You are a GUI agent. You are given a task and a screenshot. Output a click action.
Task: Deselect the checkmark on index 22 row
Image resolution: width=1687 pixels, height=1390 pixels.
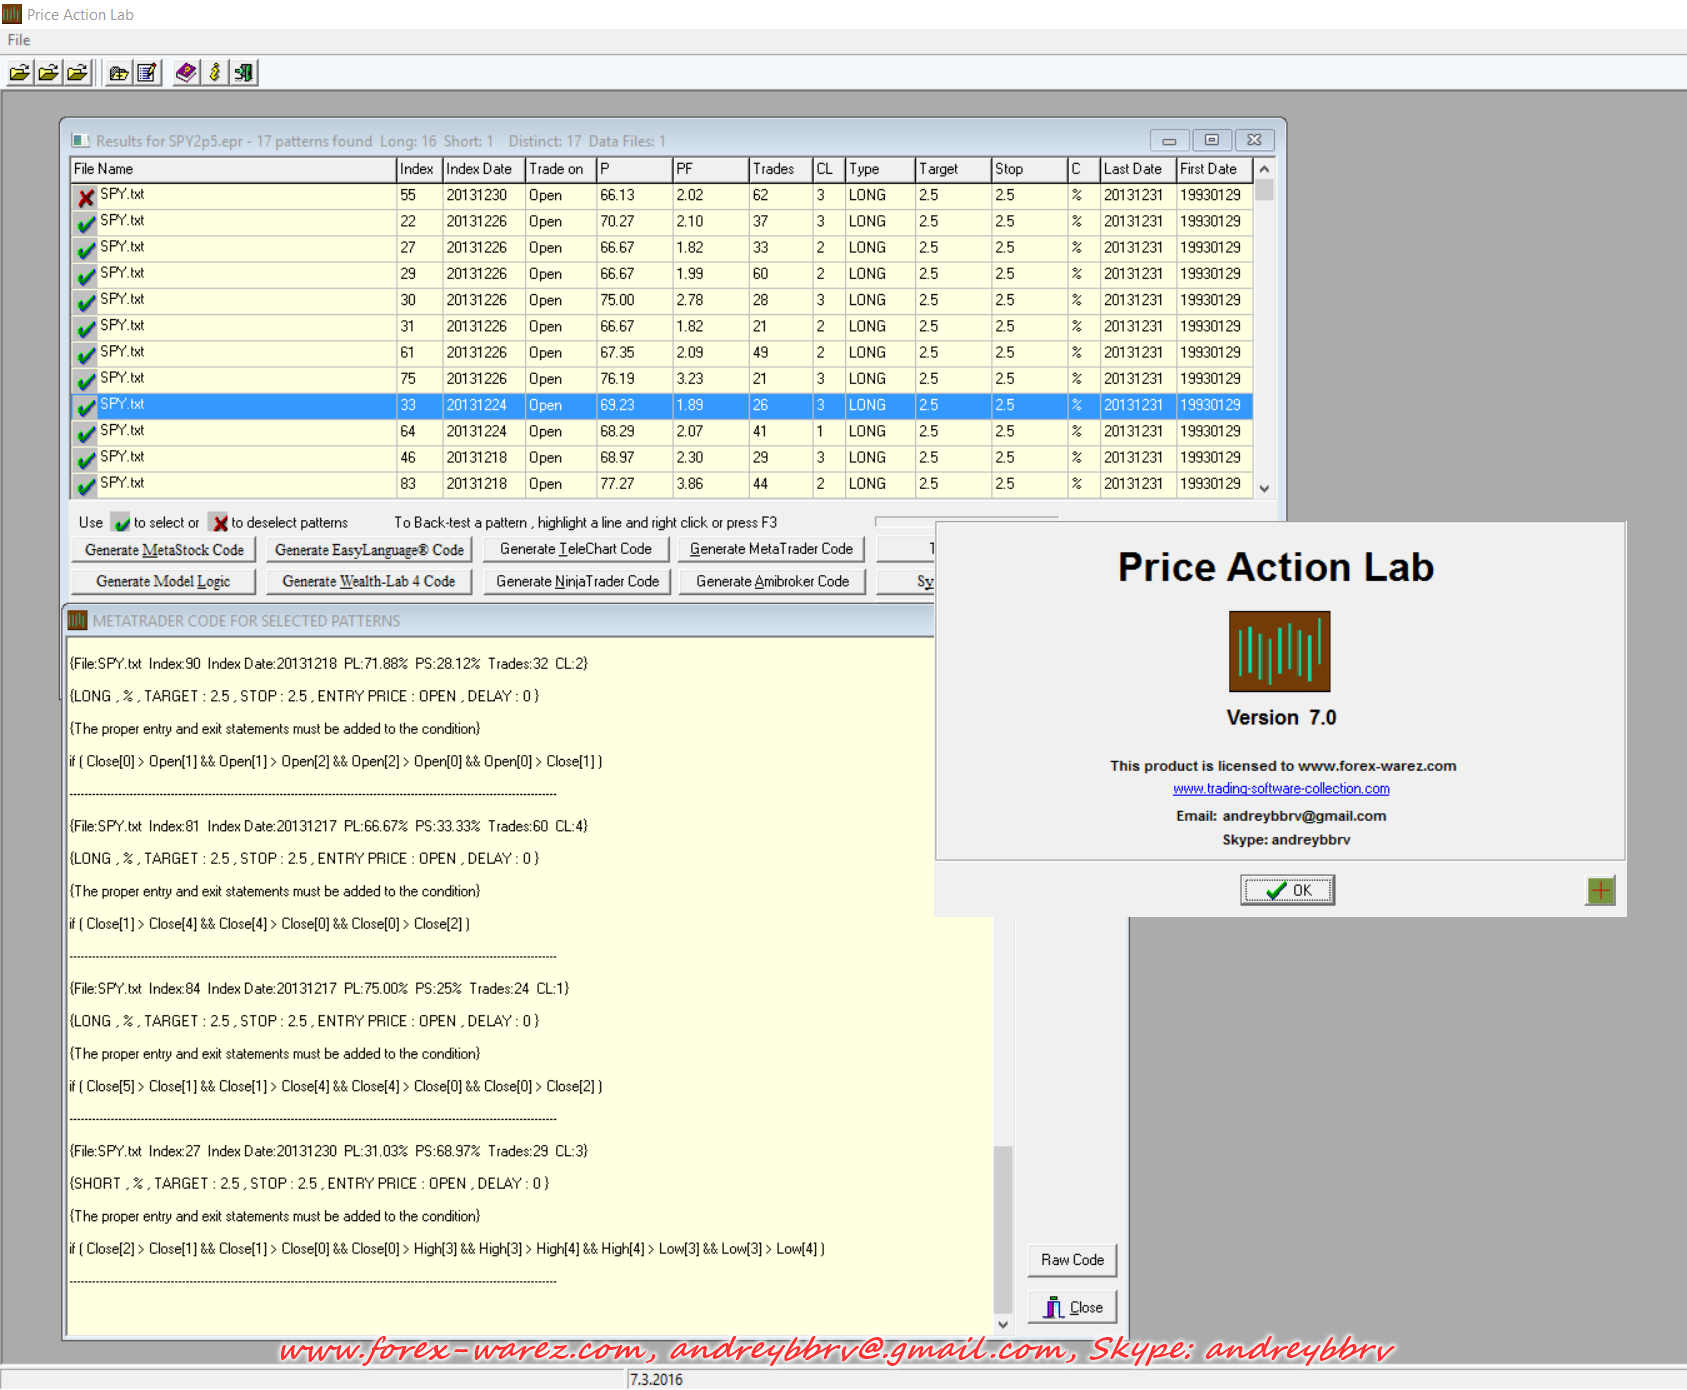pyautogui.click(x=86, y=223)
